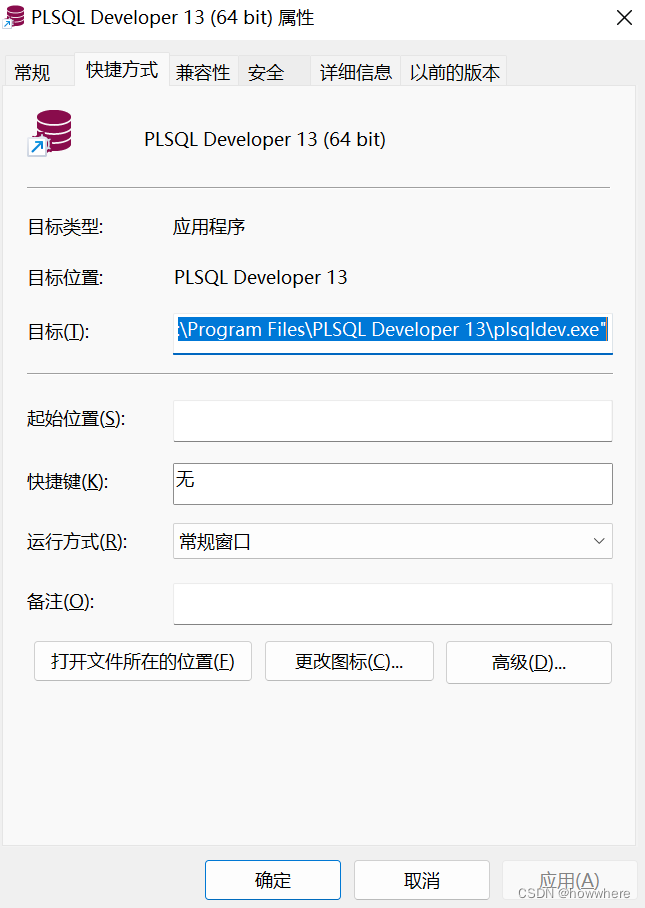Screen dimensions: 645x908
Task: Open the 高级(D)... settings button
Action: click(529, 662)
